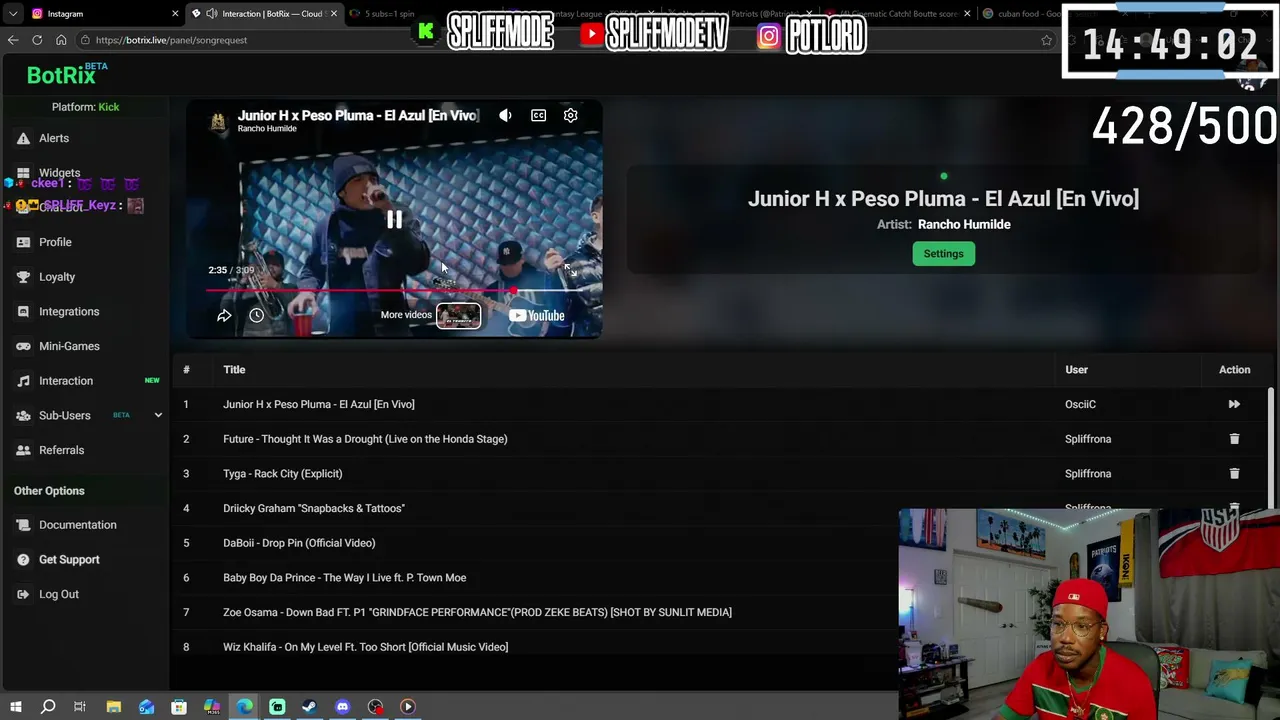
Task: Delete the Future song request
Action: 1234,439
